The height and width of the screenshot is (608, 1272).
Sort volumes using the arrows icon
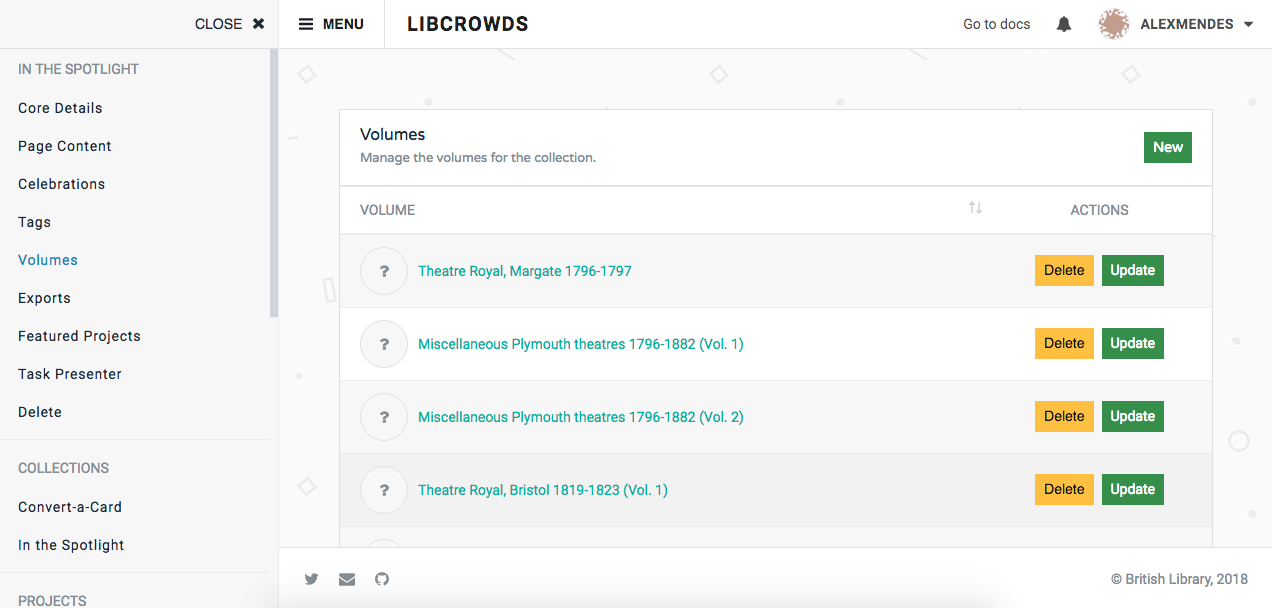pos(976,209)
